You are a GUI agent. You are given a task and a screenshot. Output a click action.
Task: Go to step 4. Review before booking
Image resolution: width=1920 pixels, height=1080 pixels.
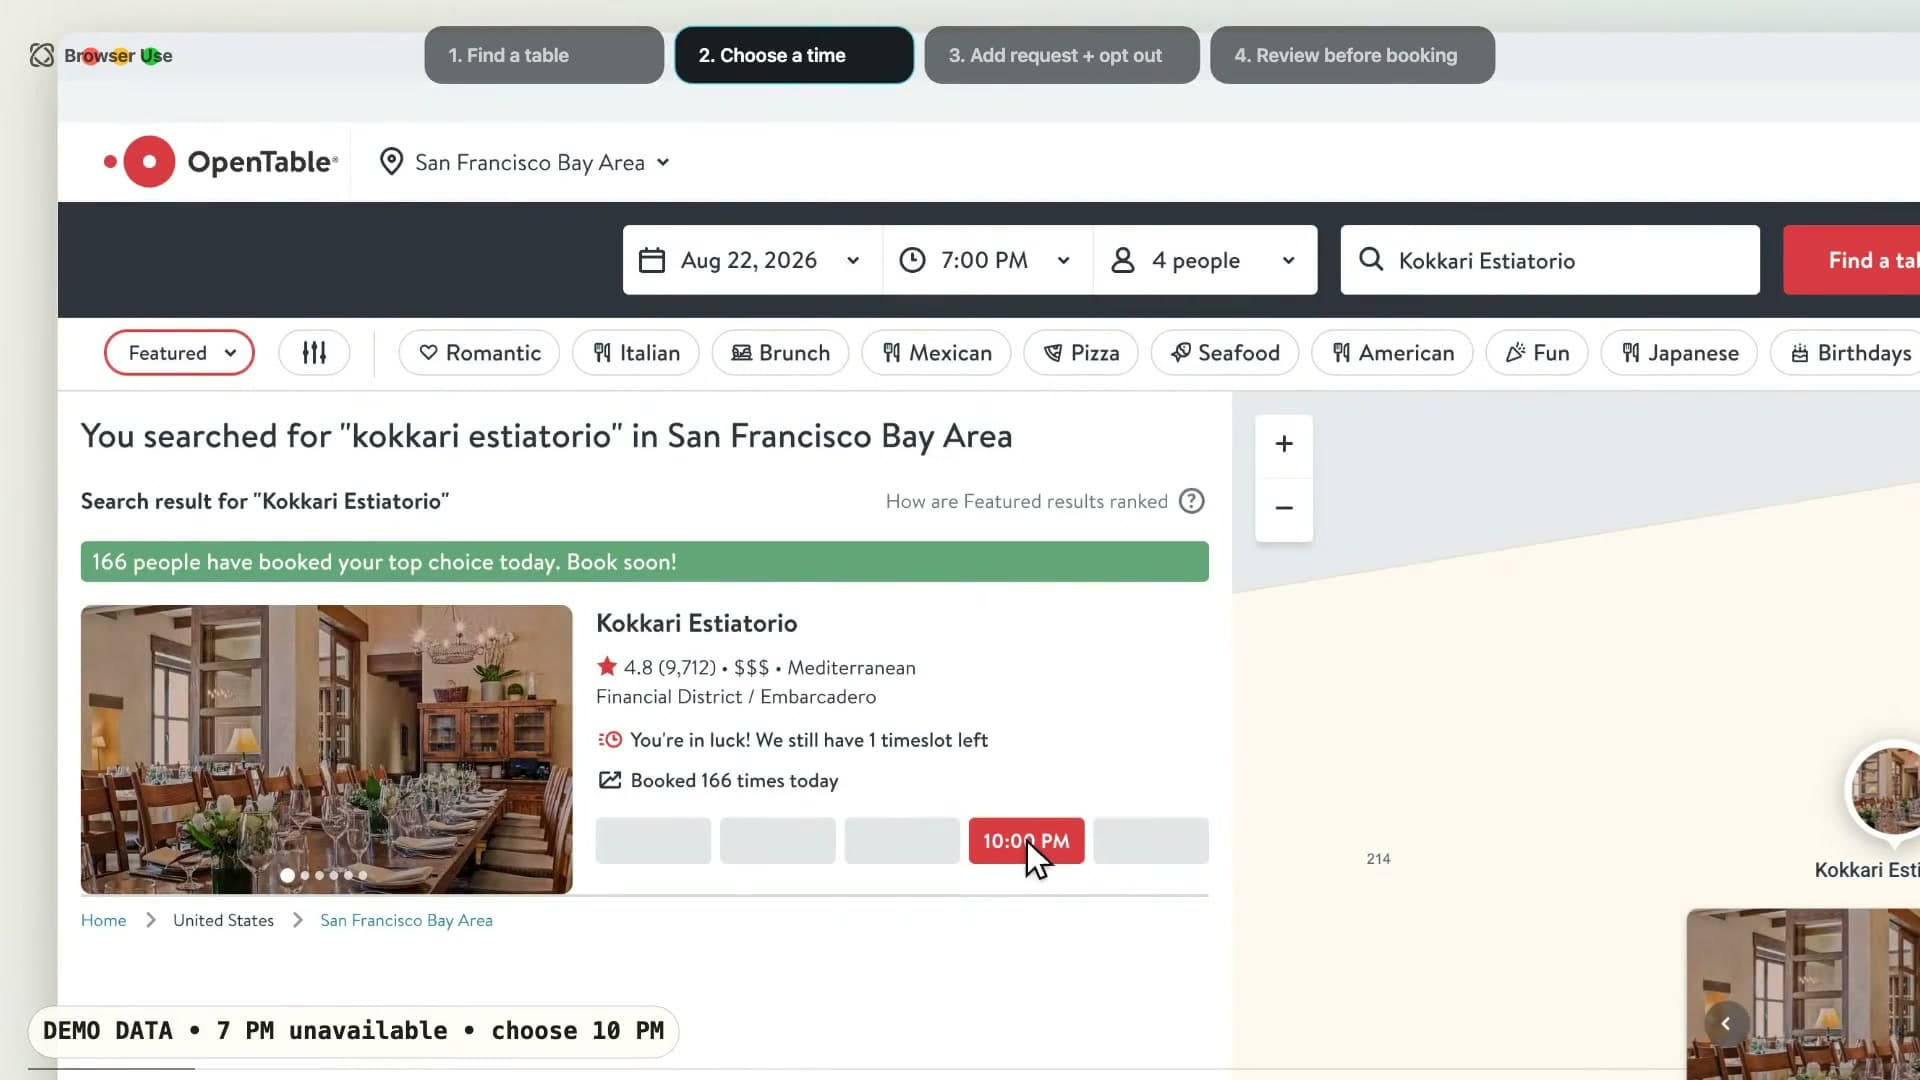tap(1352, 55)
